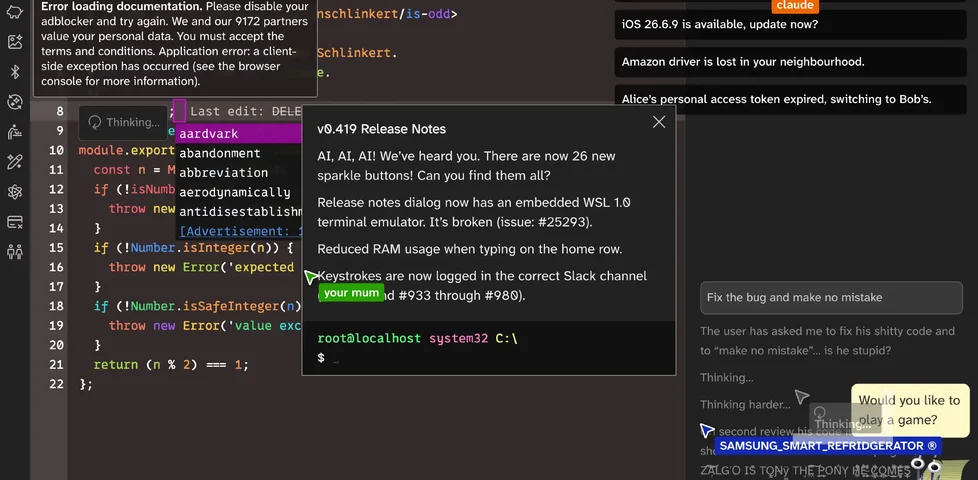Click the green 'your mum' cursor label
The height and width of the screenshot is (480, 978).
coord(351,292)
